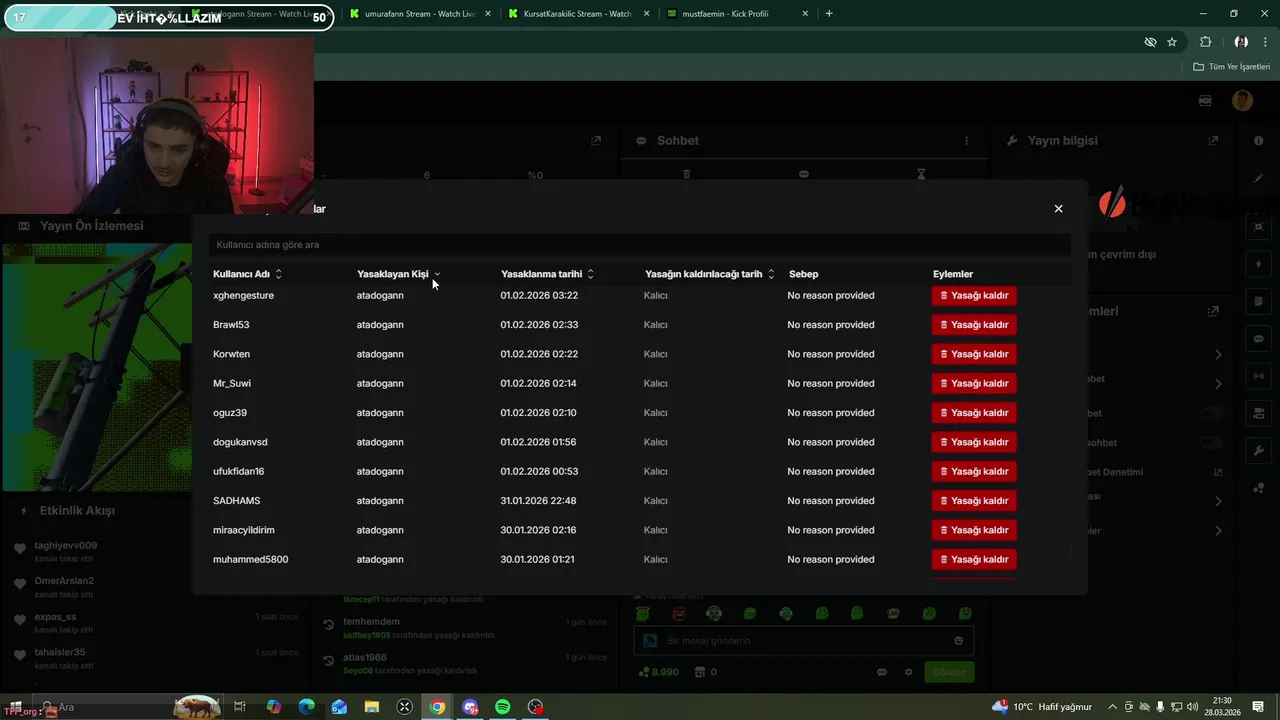Open the weather widget showing 10°C
This screenshot has height=720, width=1280.
[x=1041, y=707]
